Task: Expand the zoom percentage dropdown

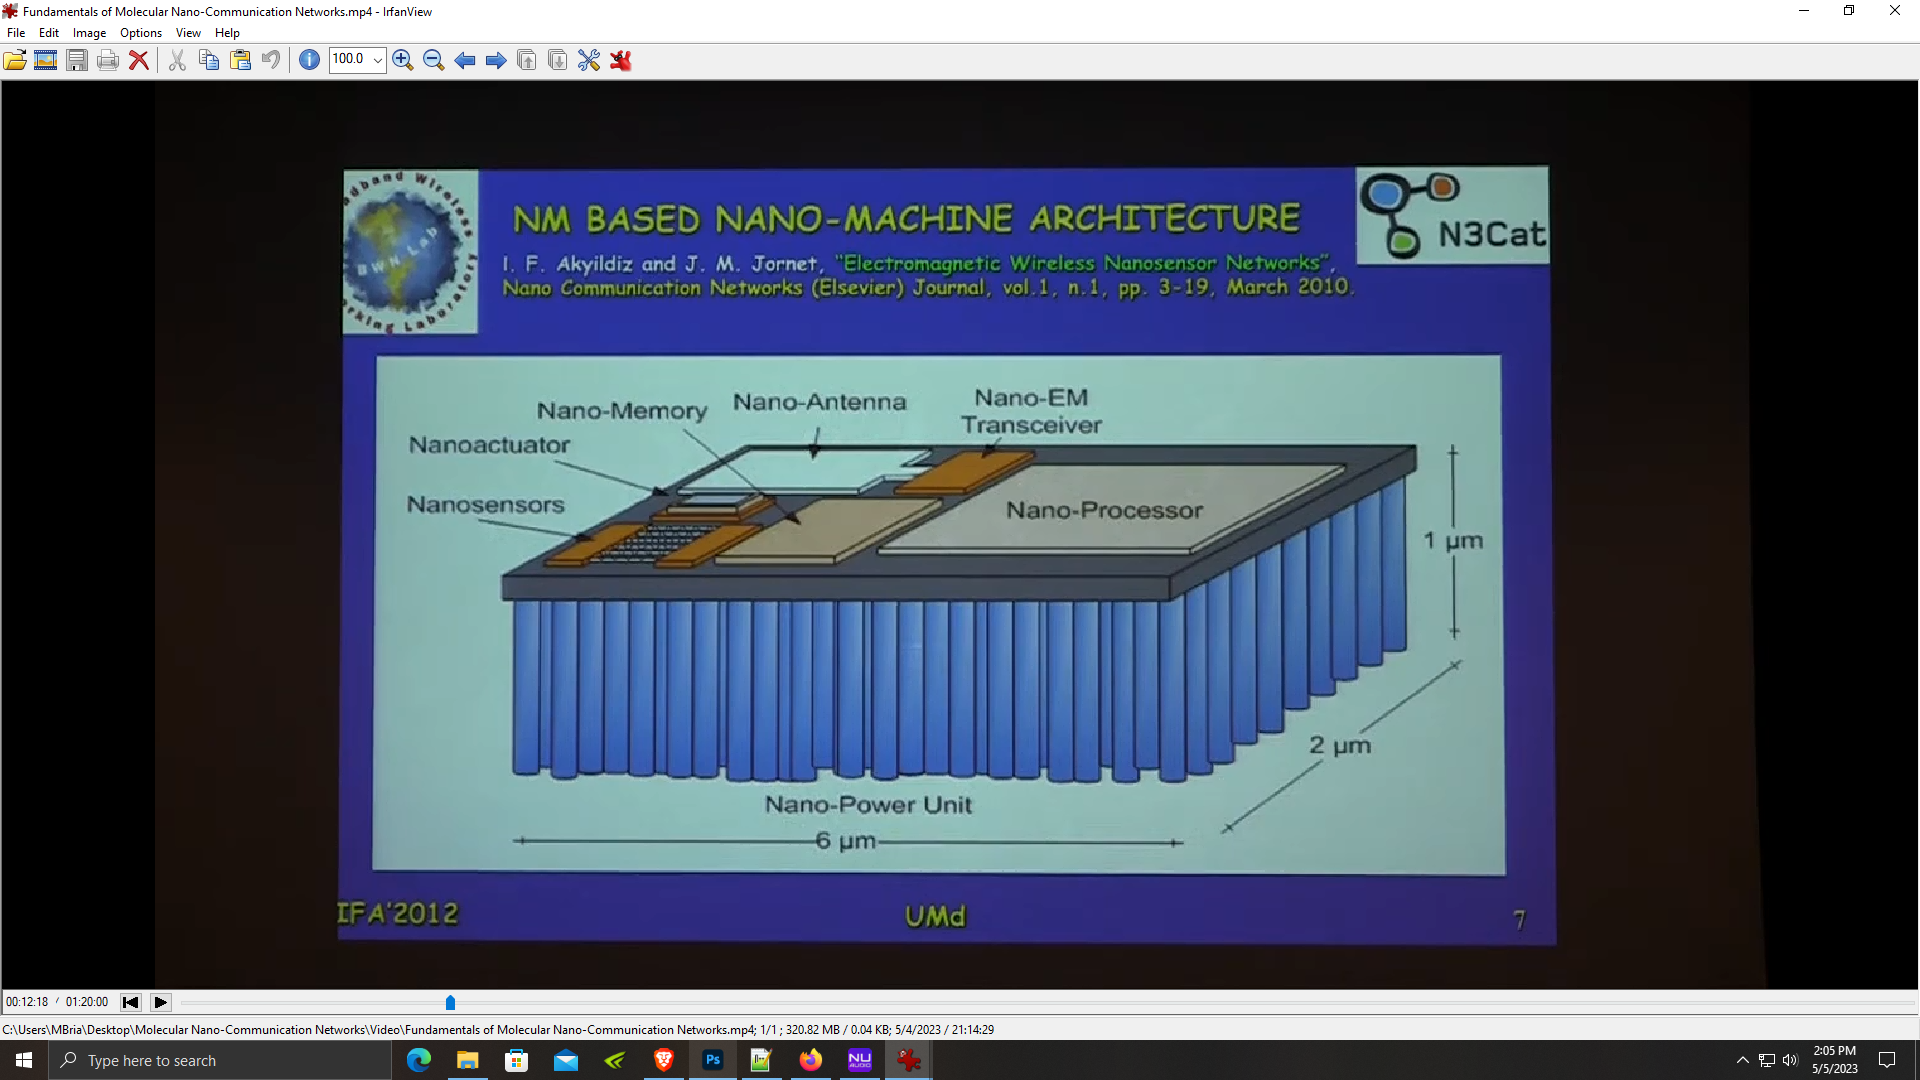Action: pyautogui.click(x=378, y=60)
